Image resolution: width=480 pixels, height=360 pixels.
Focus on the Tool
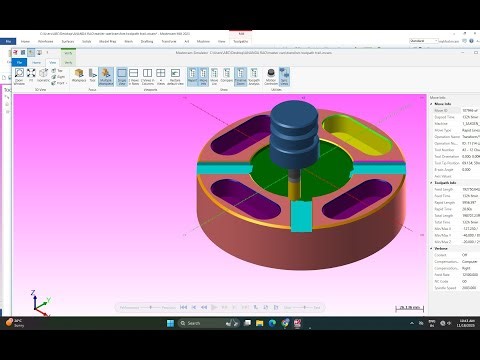coord(92,76)
